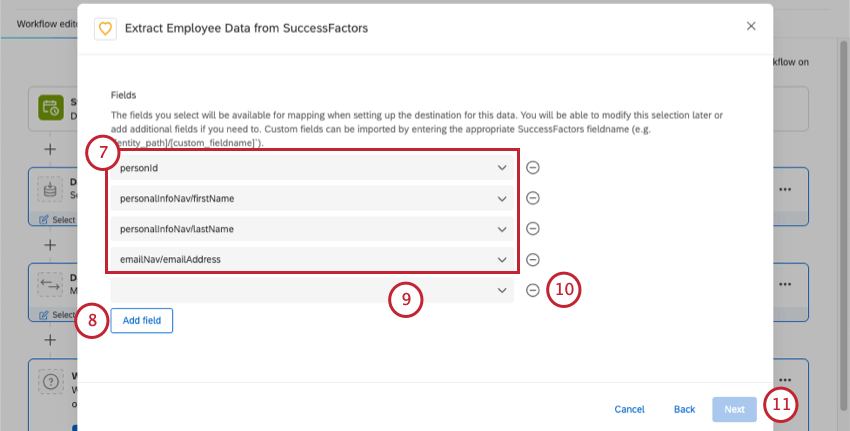Remove the empty field row
Screen dimensions: 850x431
point(533,290)
